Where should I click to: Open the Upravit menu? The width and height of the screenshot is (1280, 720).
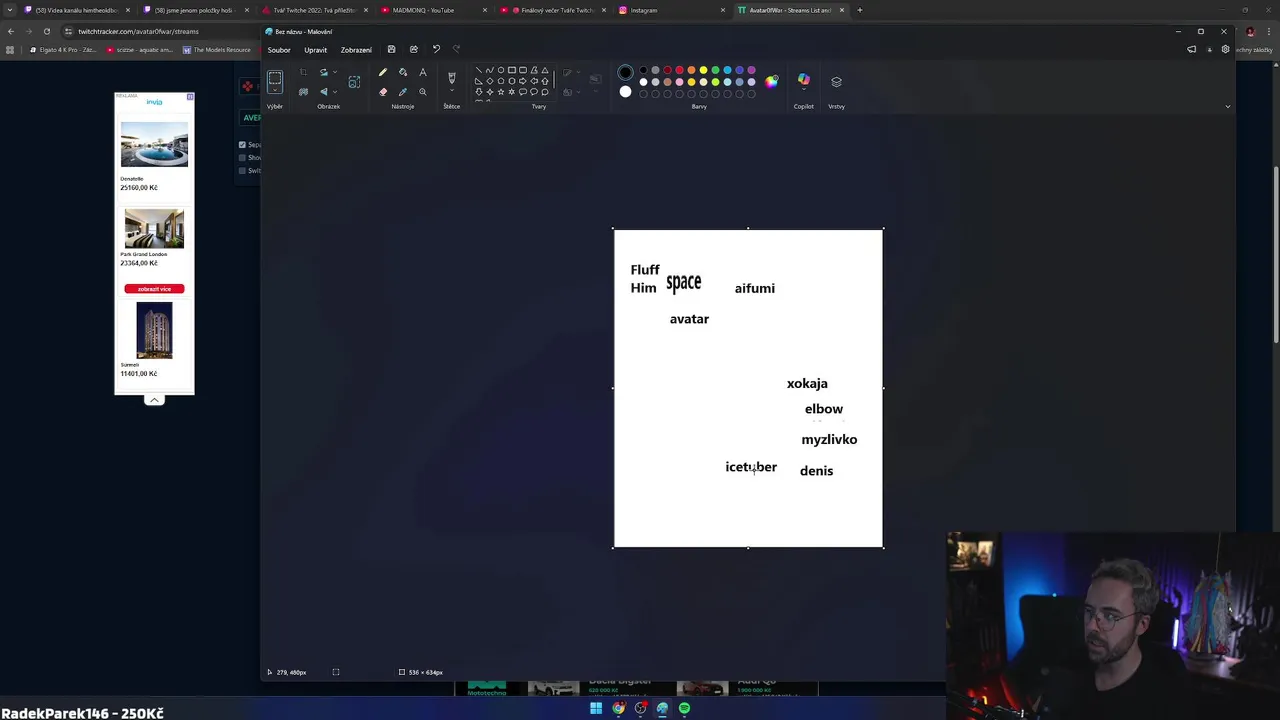point(315,50)
